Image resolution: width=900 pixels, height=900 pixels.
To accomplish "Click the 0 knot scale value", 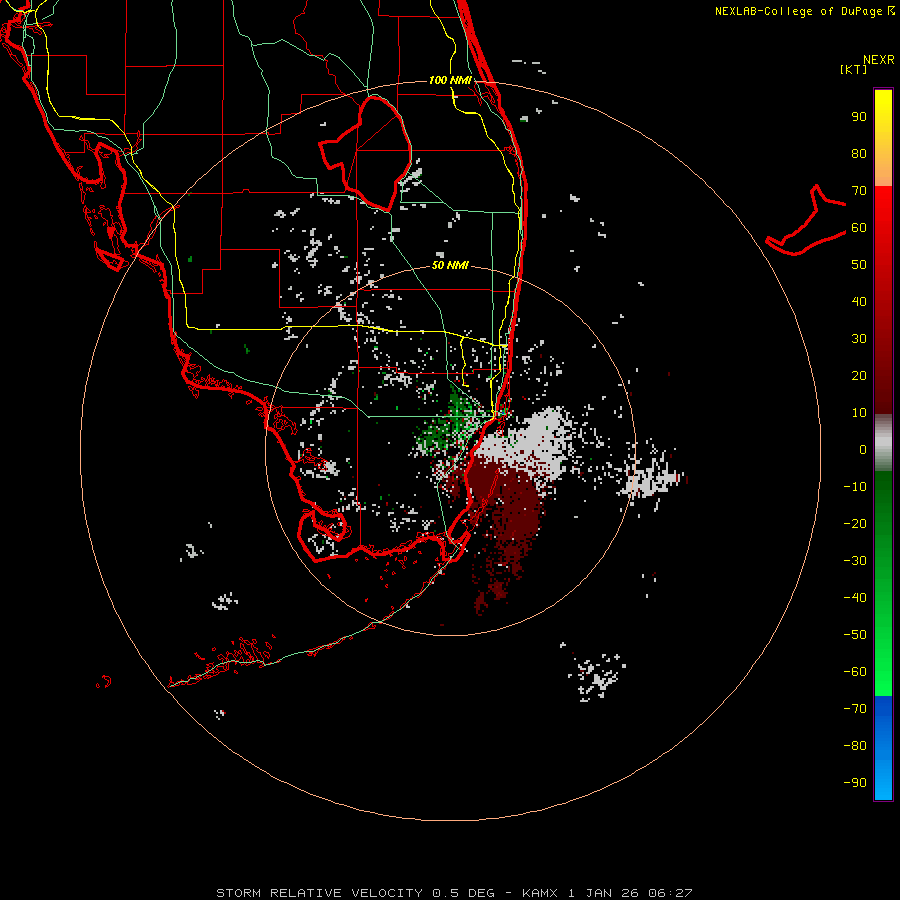I will 863,449.
